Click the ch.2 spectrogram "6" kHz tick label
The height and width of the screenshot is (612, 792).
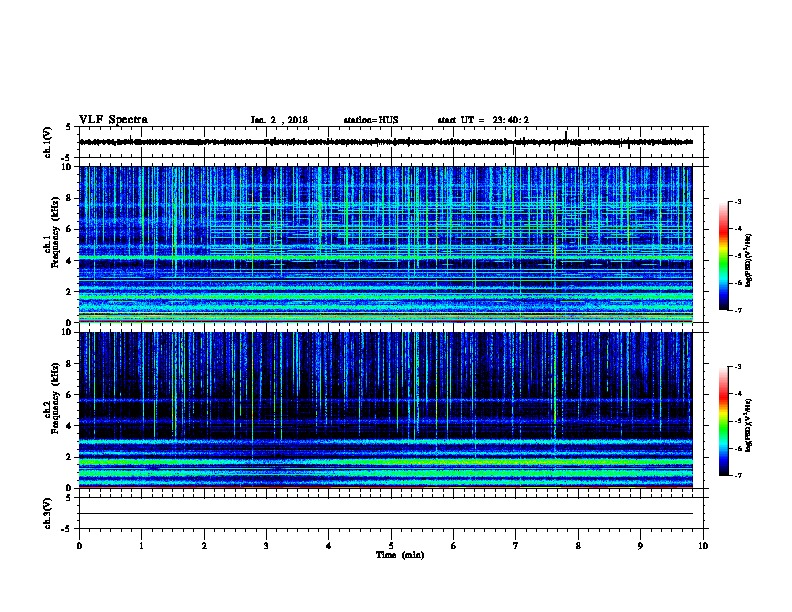coord(70,395)
